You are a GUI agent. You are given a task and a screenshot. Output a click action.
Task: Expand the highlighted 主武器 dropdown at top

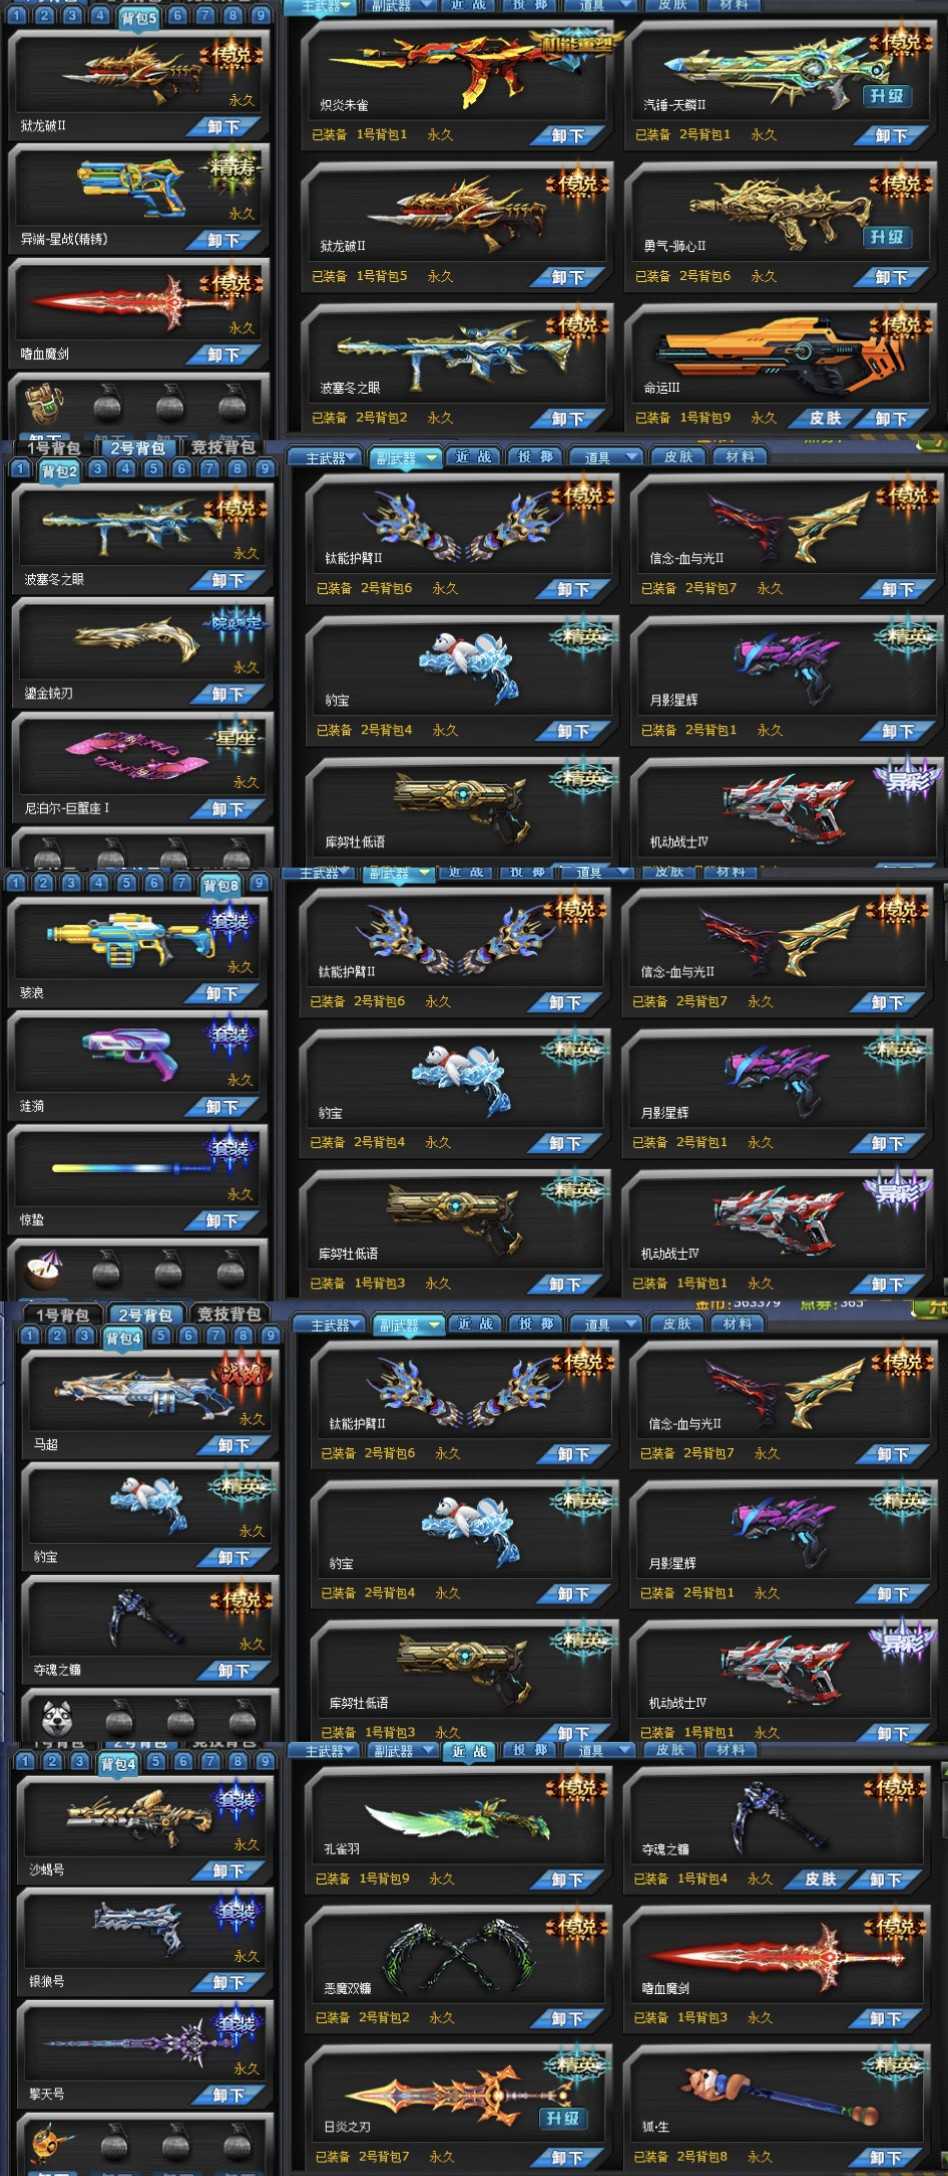[x=322, y=7]
